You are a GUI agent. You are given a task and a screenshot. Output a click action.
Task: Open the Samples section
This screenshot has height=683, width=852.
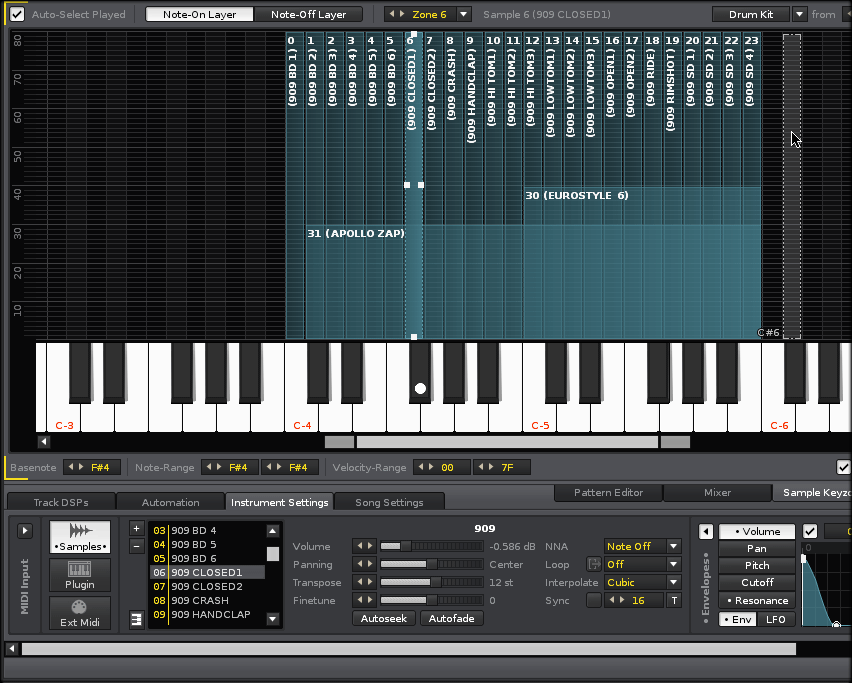click(x=80, y=537)
